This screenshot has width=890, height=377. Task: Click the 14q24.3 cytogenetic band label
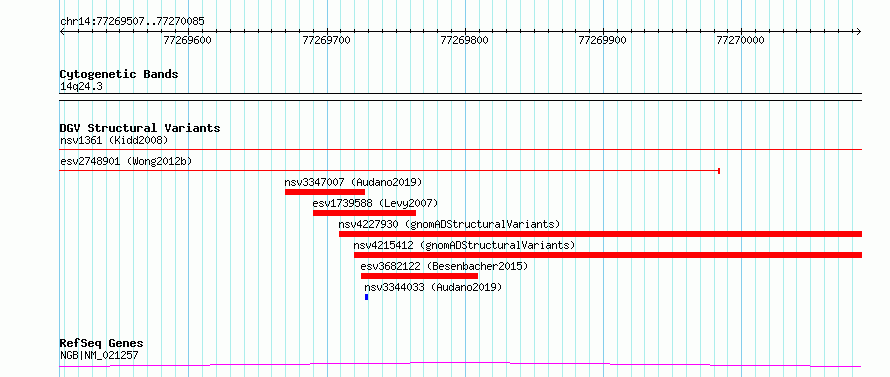(x=81, y=86)
